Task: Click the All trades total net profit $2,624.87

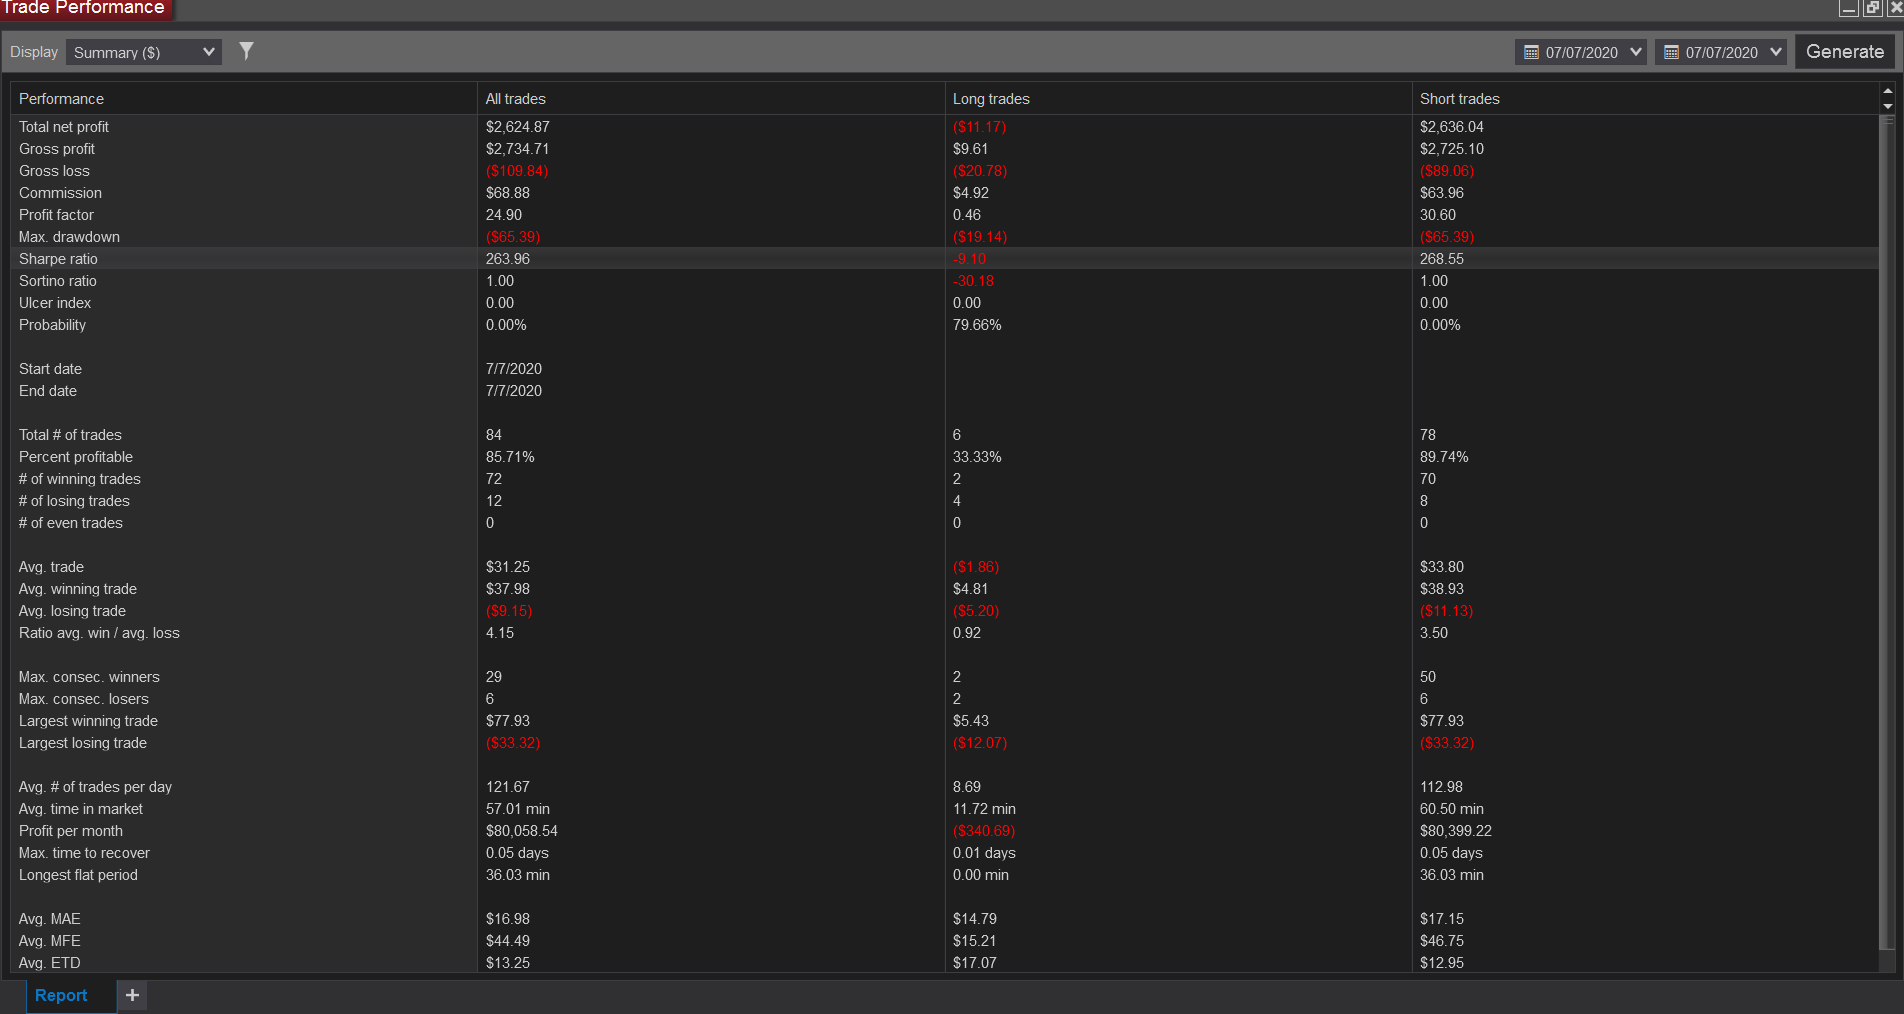Action: click(518, 127)
